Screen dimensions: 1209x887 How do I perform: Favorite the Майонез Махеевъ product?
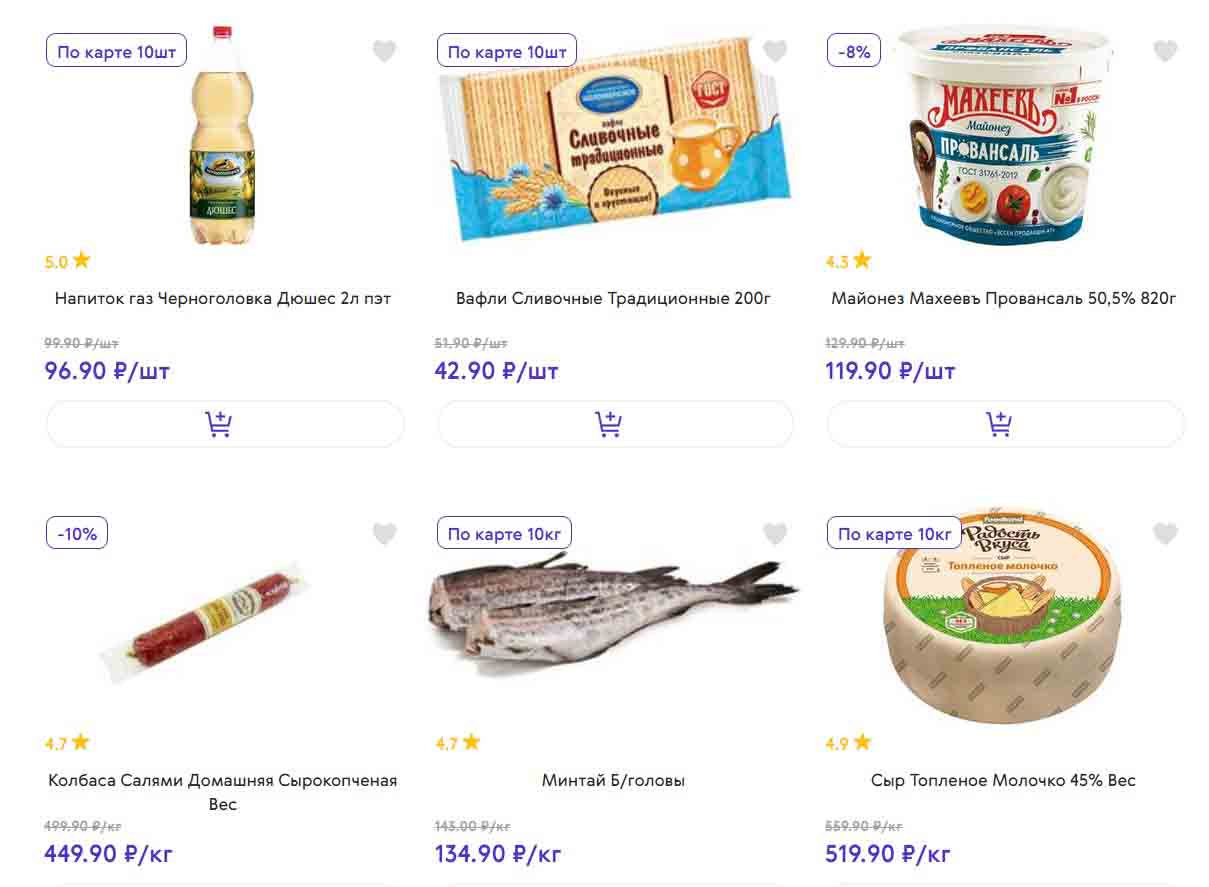click(1165, 51)
